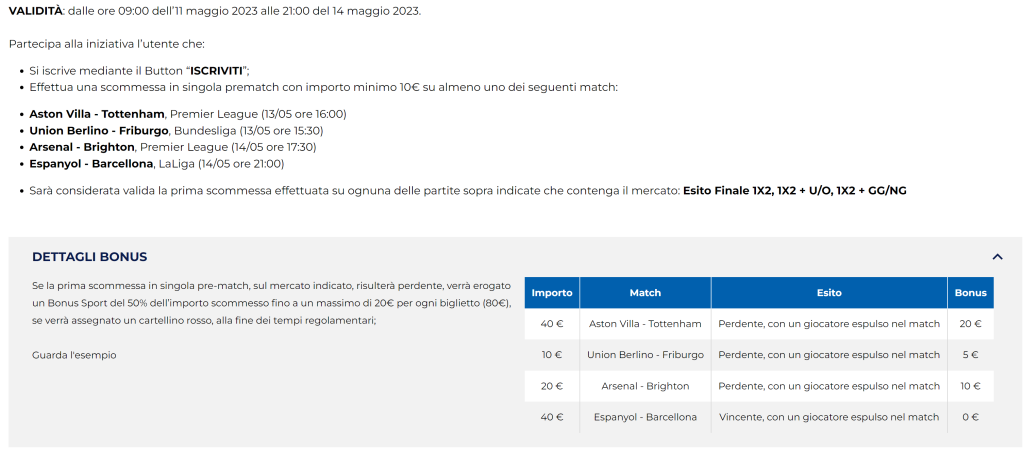Click the 0 € bonus cell
This screenshot has width=1024, height=451.
click(x=970, y=417)
